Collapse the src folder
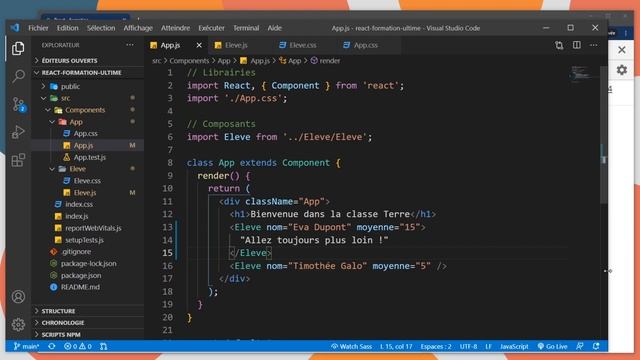 [x=88, y=98]
